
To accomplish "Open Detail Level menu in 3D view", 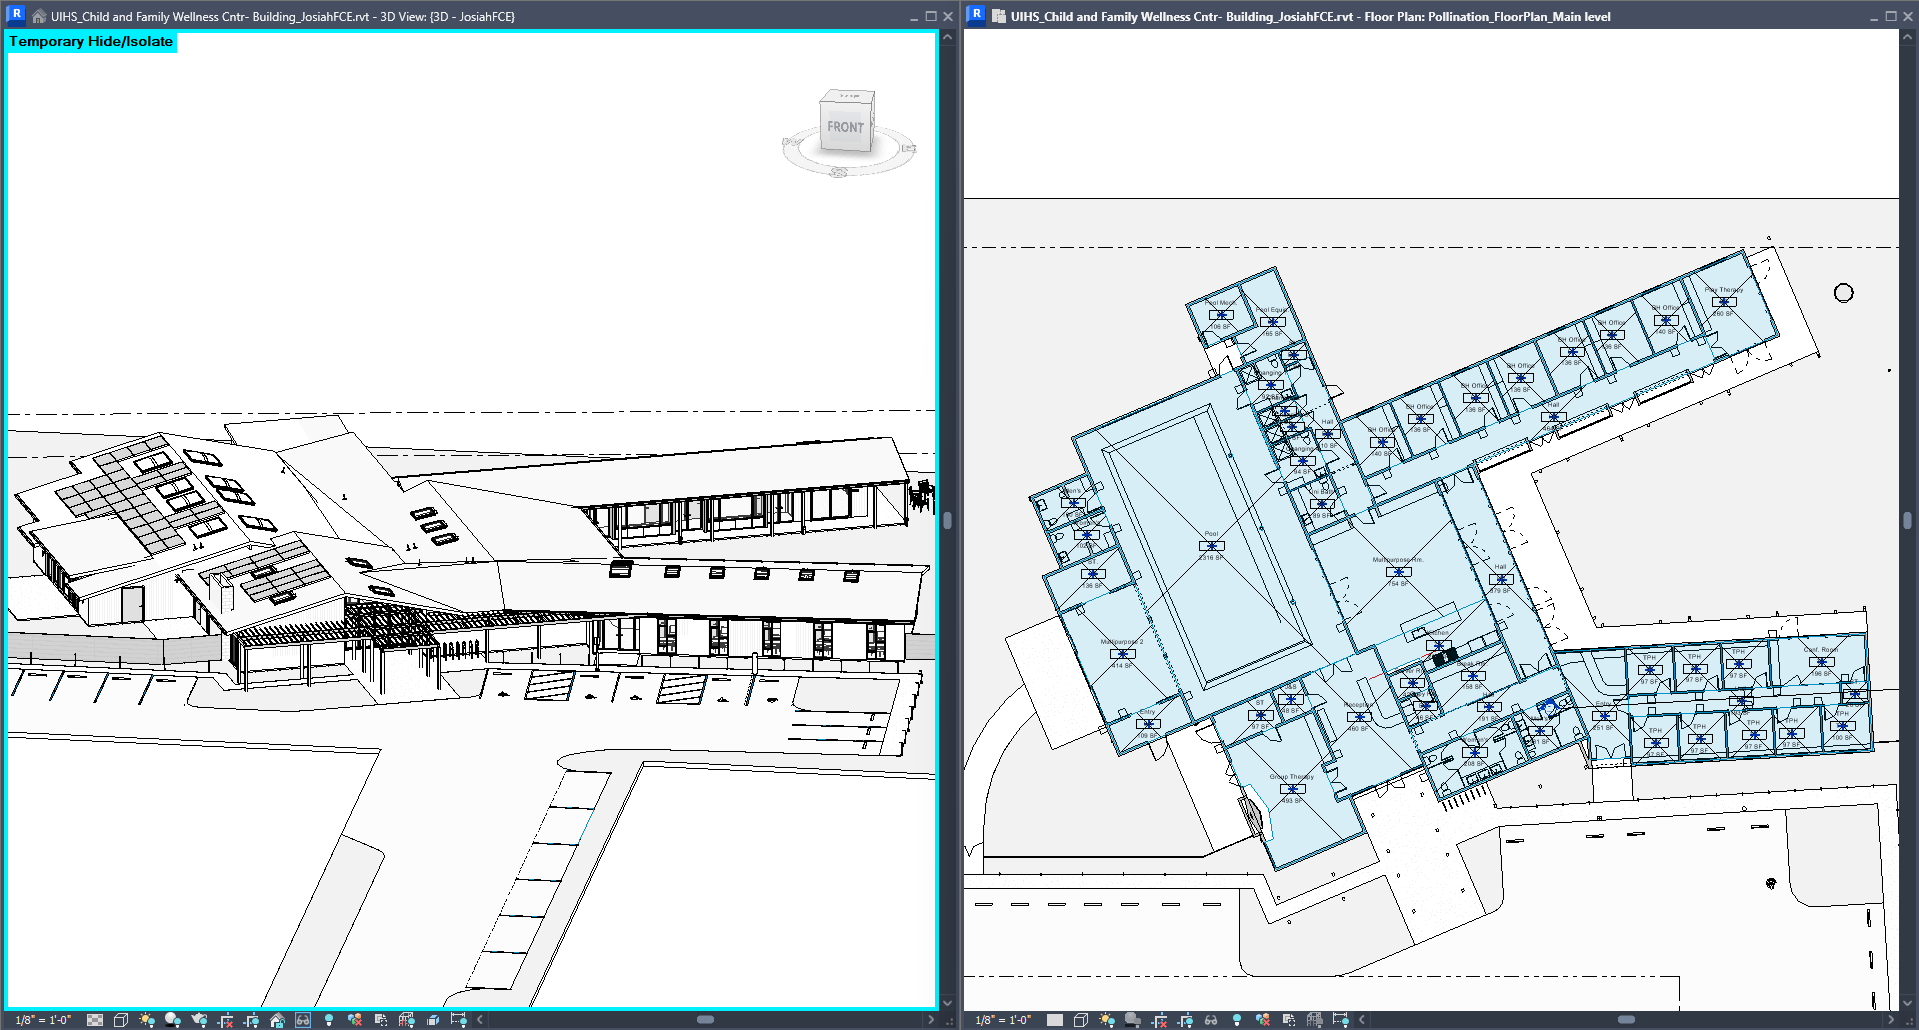I will (x=95, y=1020).
